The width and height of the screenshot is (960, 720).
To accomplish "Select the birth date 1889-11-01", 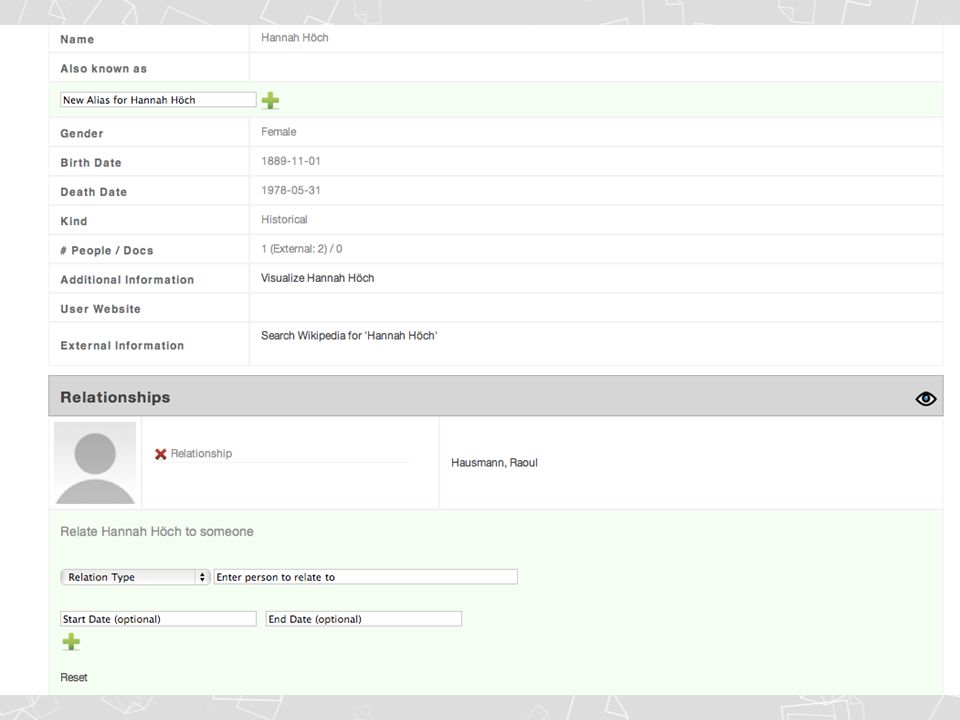I will [x=291, y=161].
